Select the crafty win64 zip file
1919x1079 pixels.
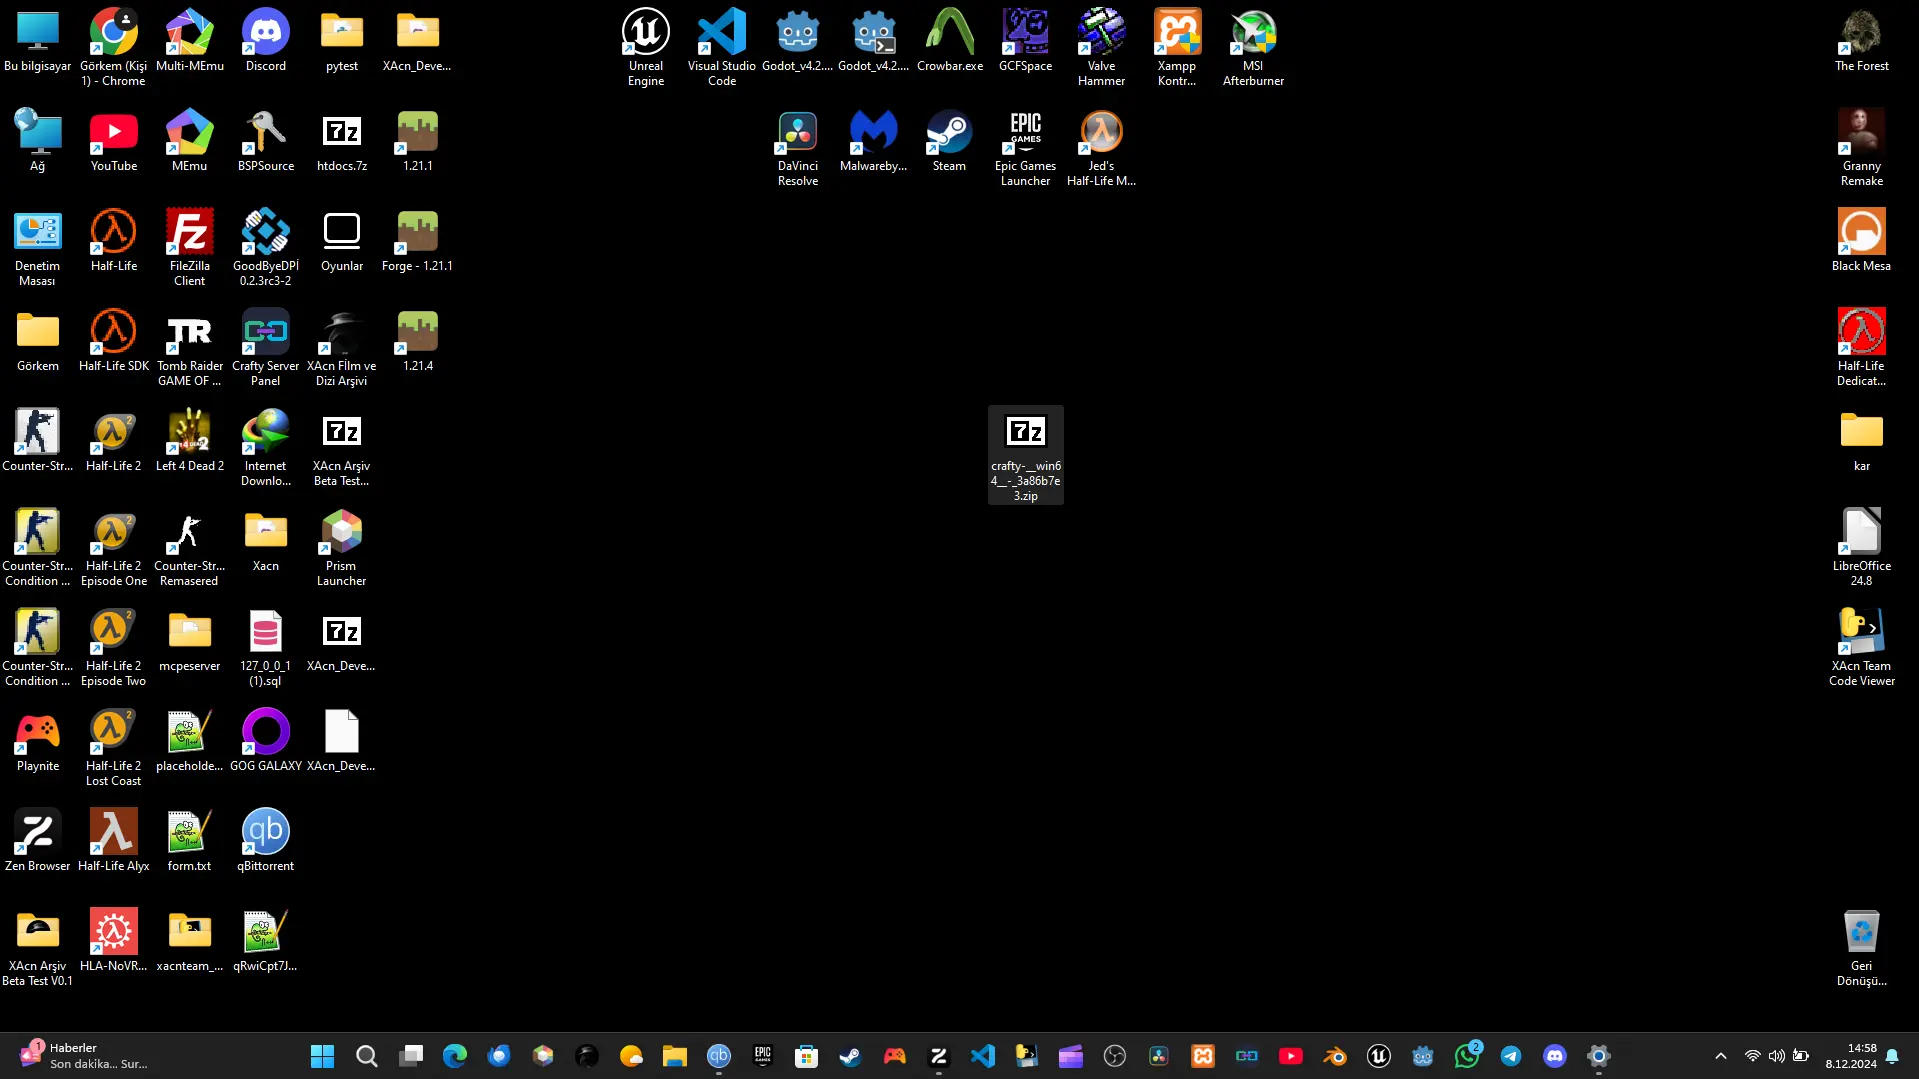(1025, 455)
